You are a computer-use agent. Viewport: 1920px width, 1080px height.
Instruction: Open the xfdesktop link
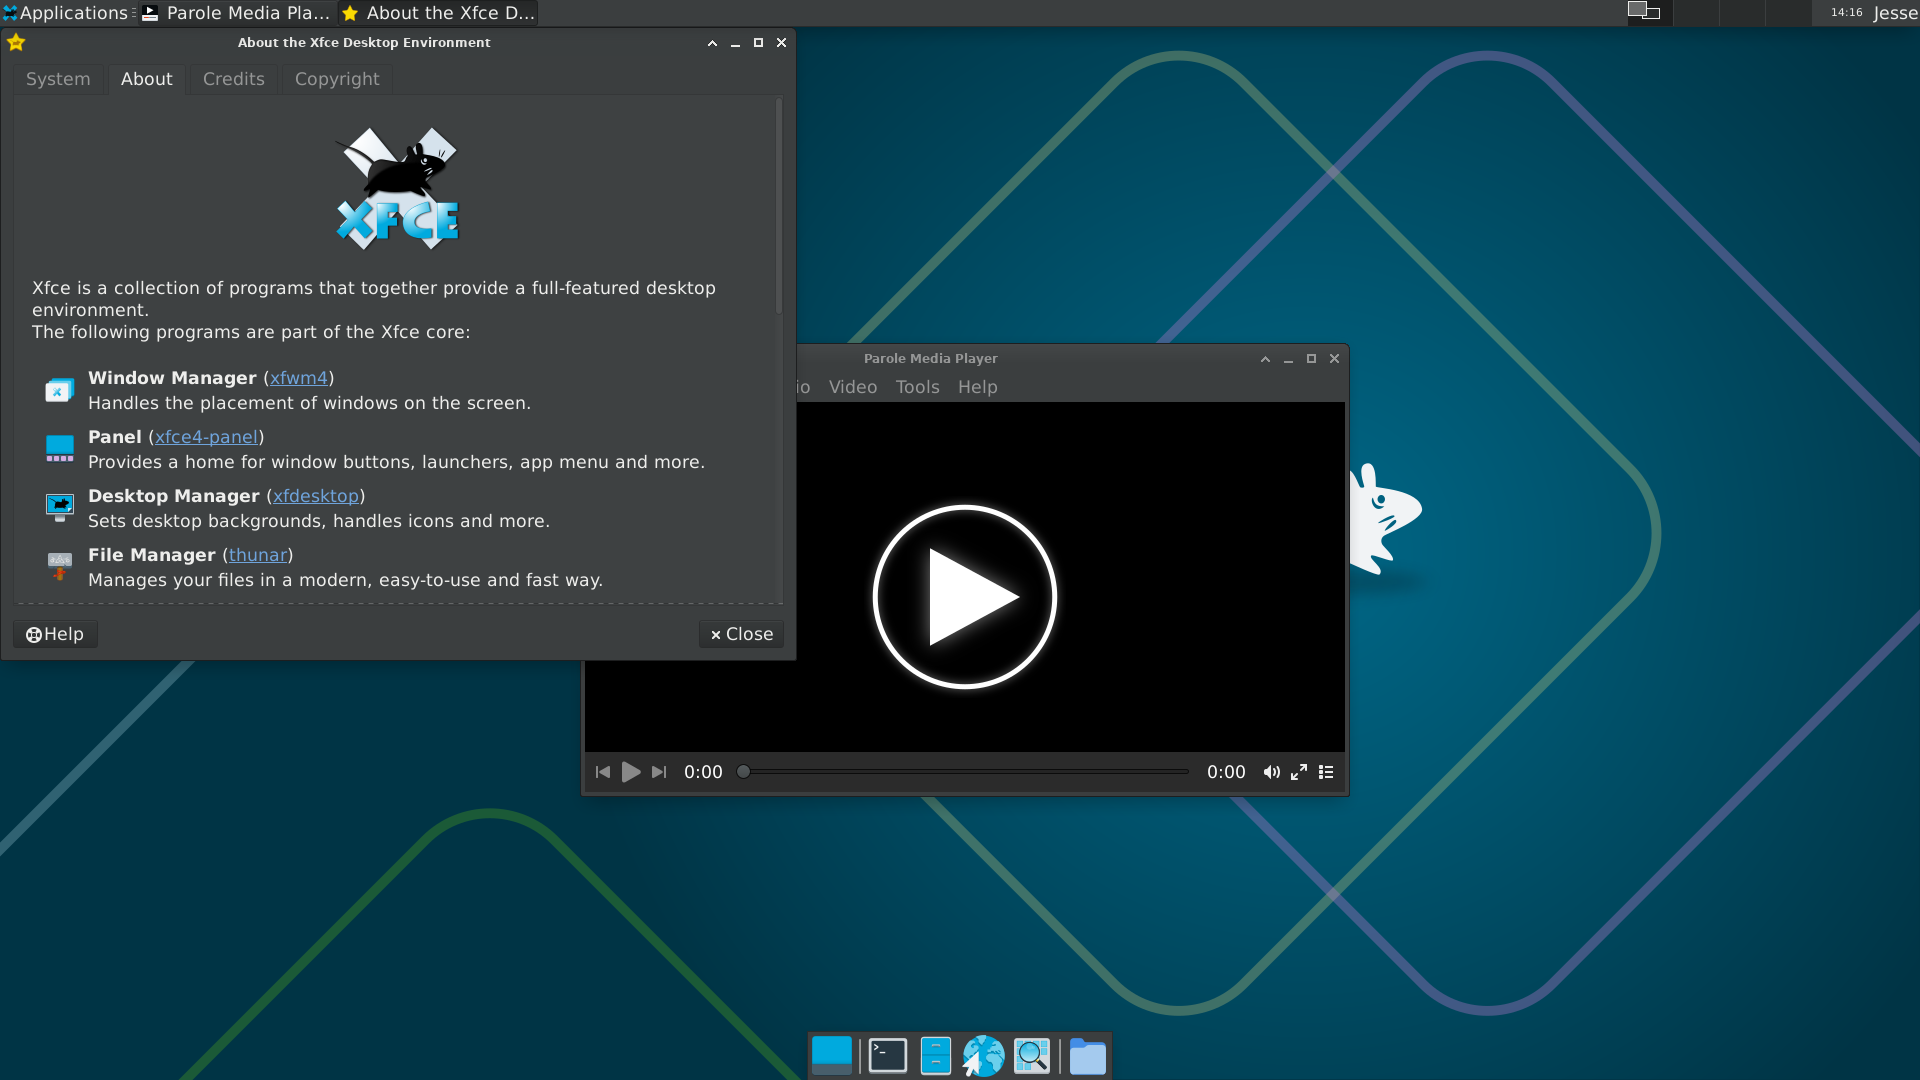(x=316, y=496)
